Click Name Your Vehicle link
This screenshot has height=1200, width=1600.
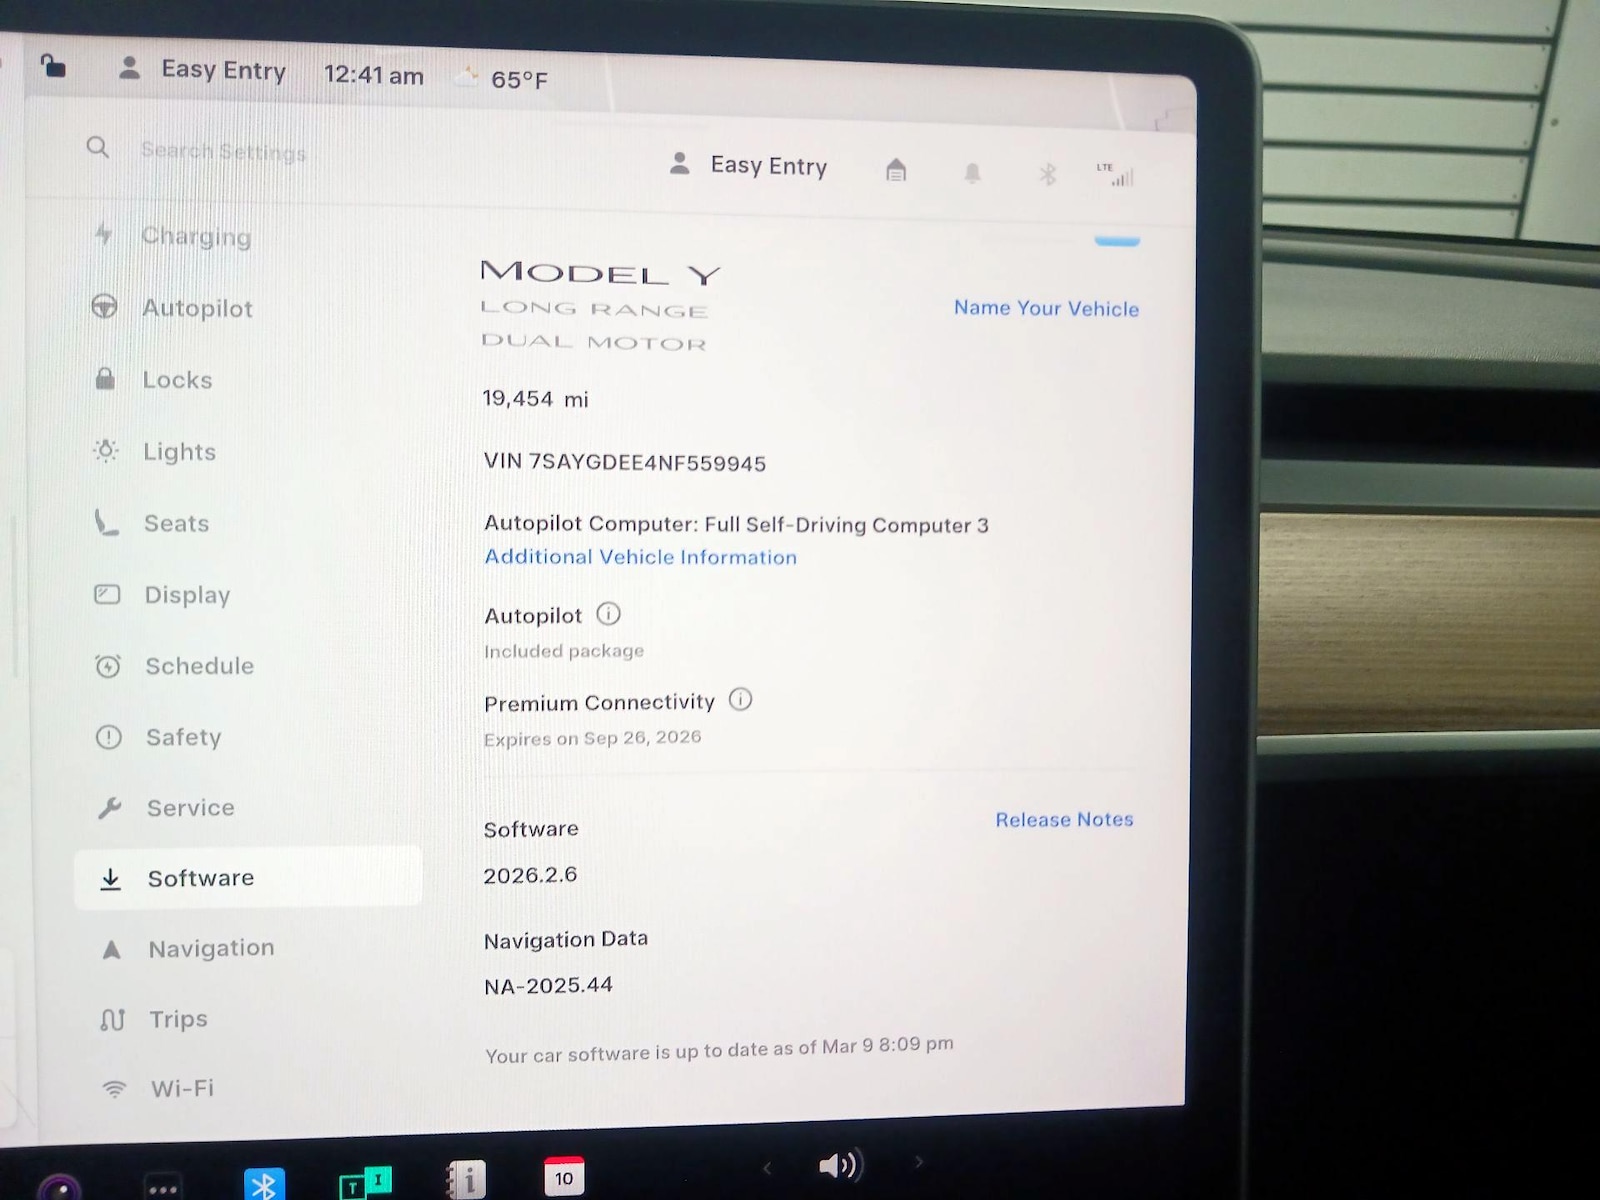click(1046, 308)
